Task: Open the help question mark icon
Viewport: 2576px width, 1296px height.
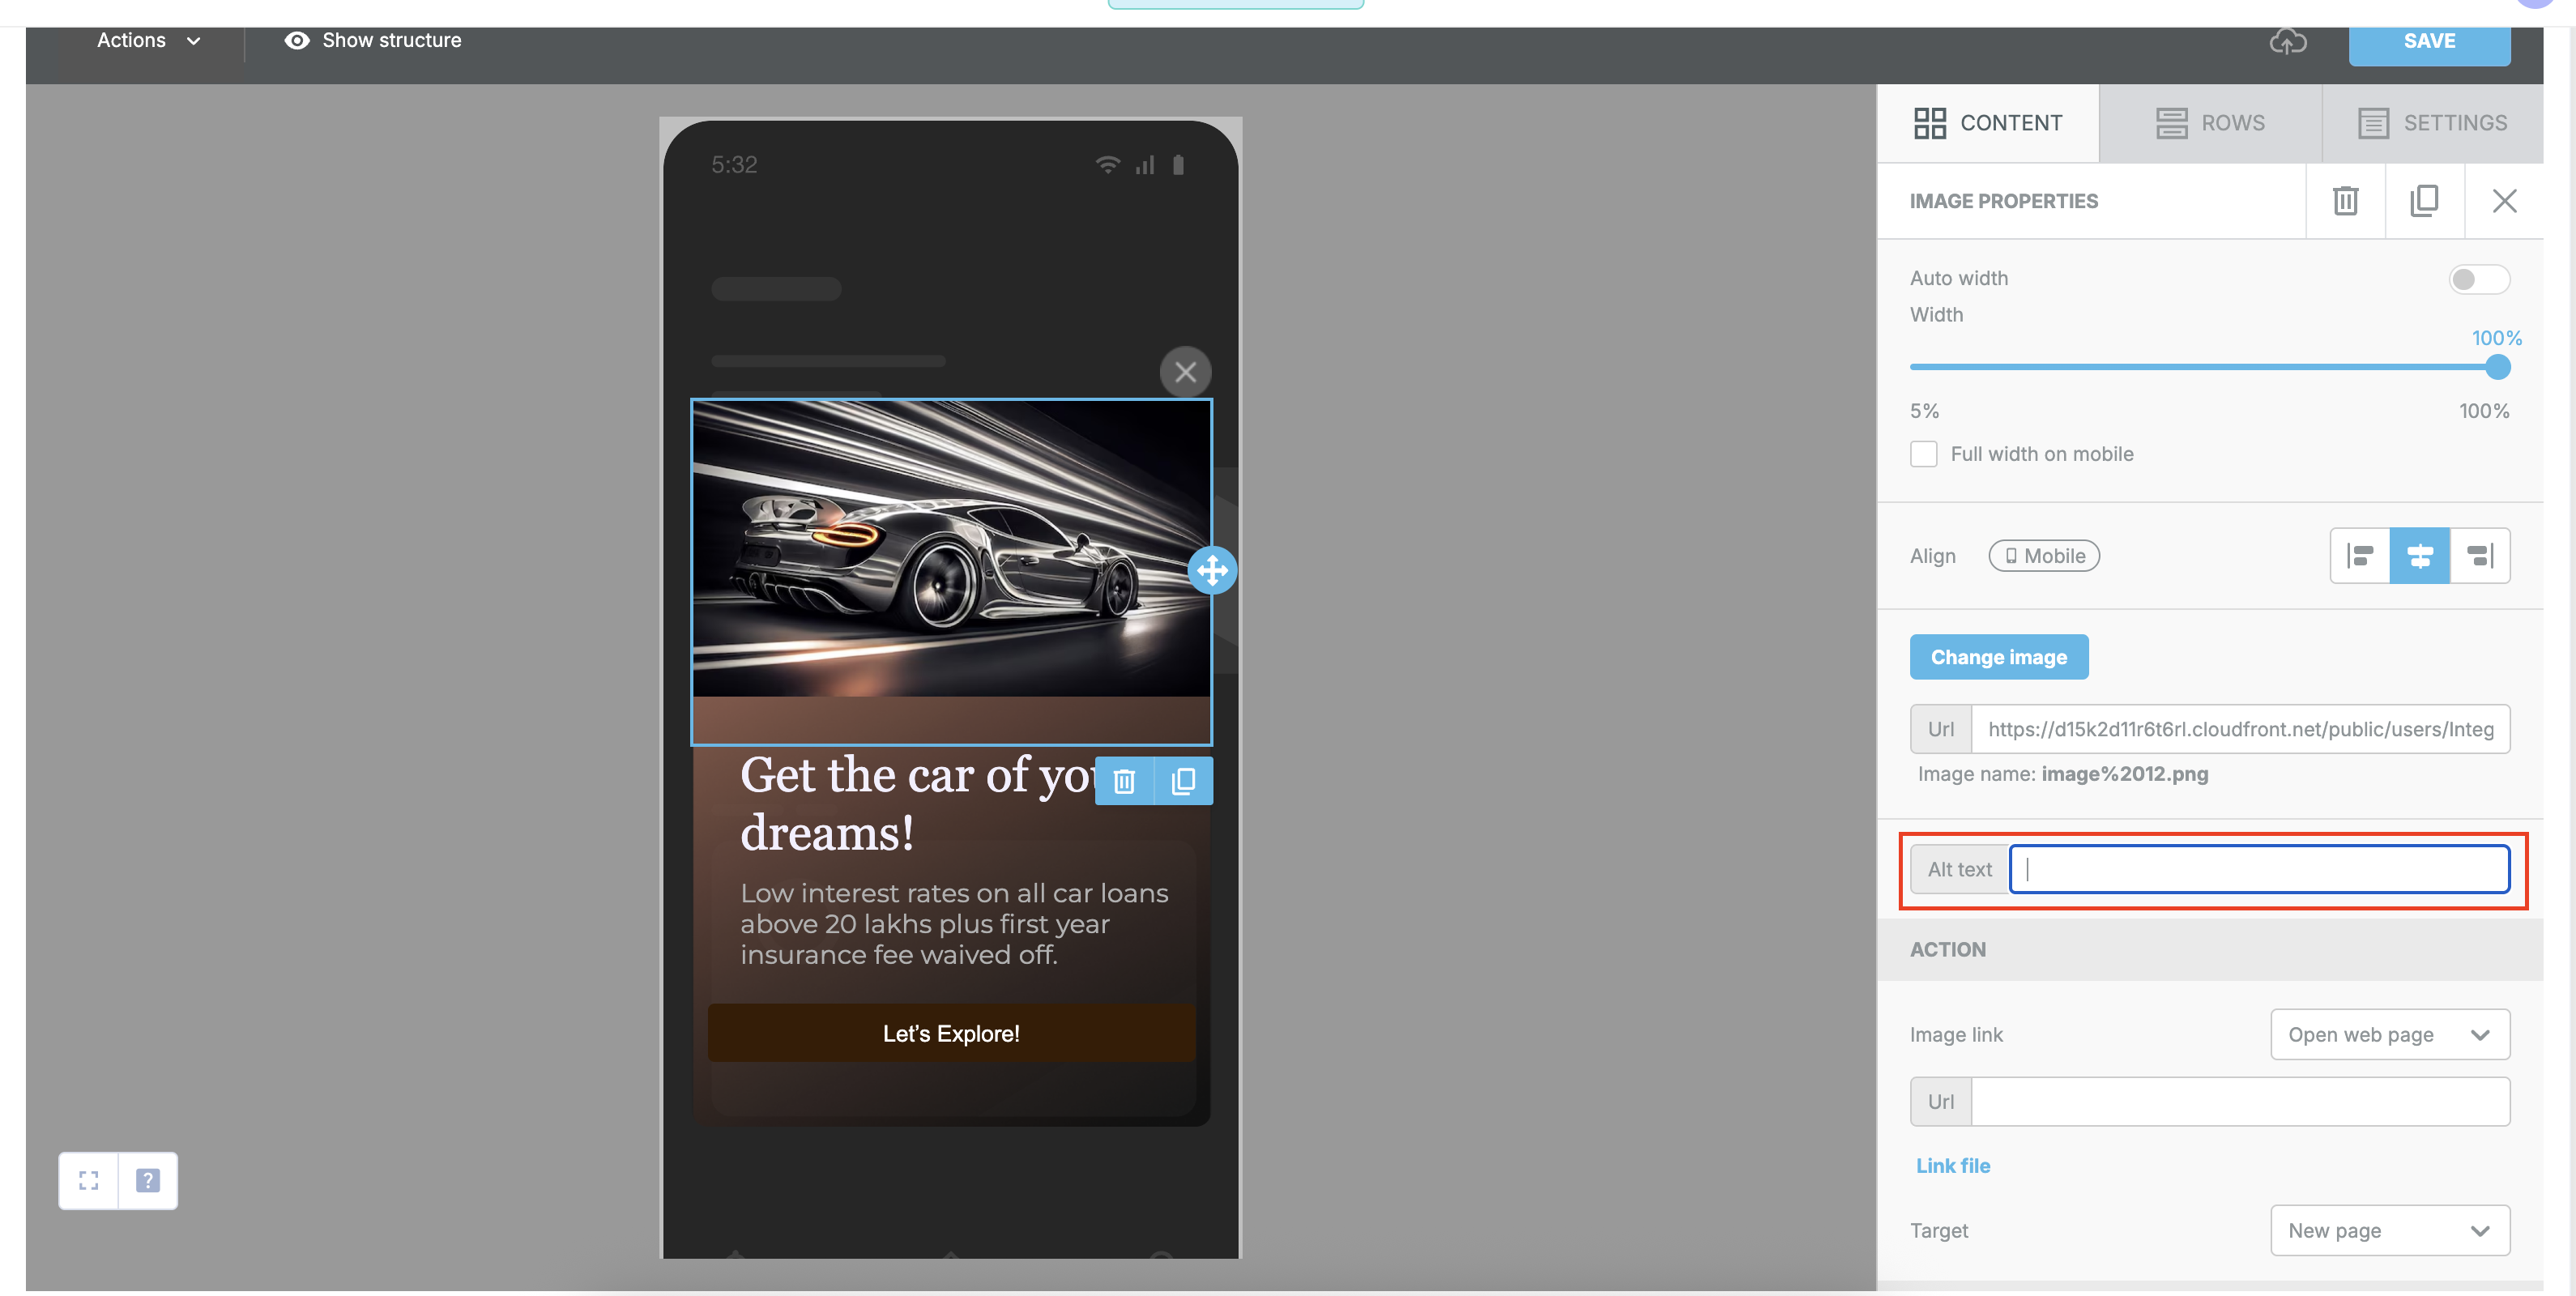Action: pos(148,1180)
